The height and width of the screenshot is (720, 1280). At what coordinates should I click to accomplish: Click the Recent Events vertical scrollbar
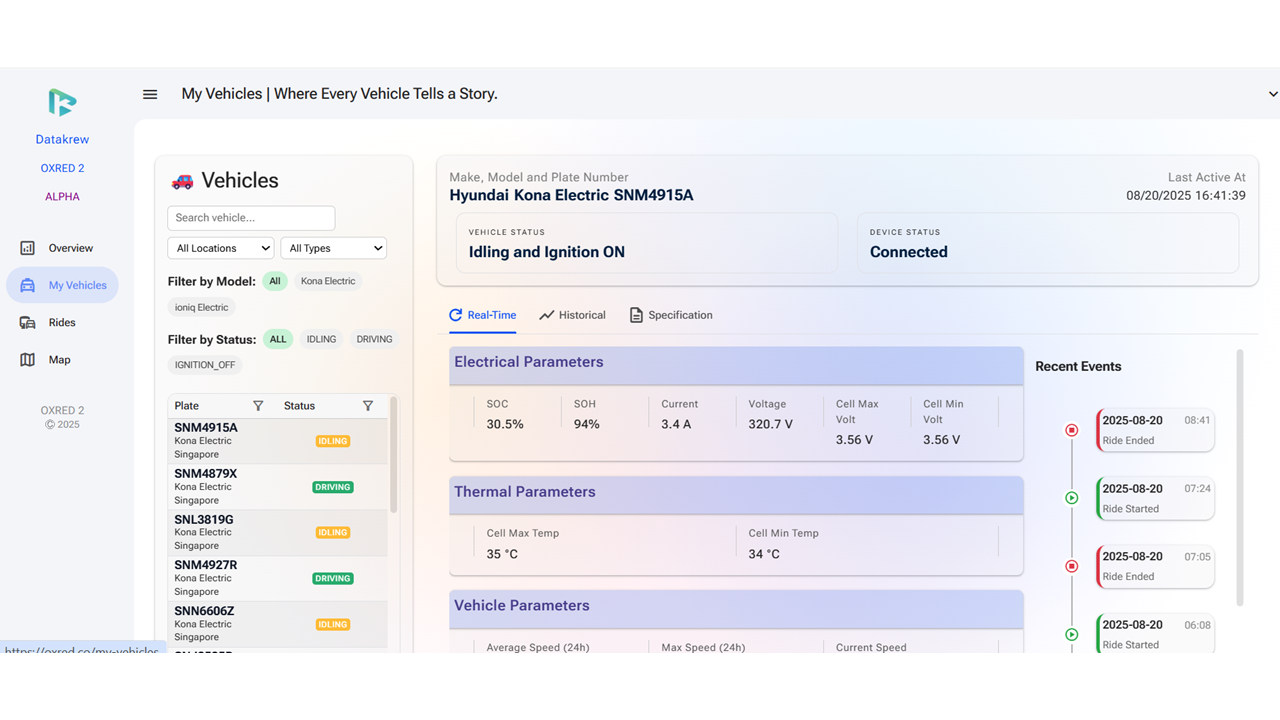[1241, 477]
